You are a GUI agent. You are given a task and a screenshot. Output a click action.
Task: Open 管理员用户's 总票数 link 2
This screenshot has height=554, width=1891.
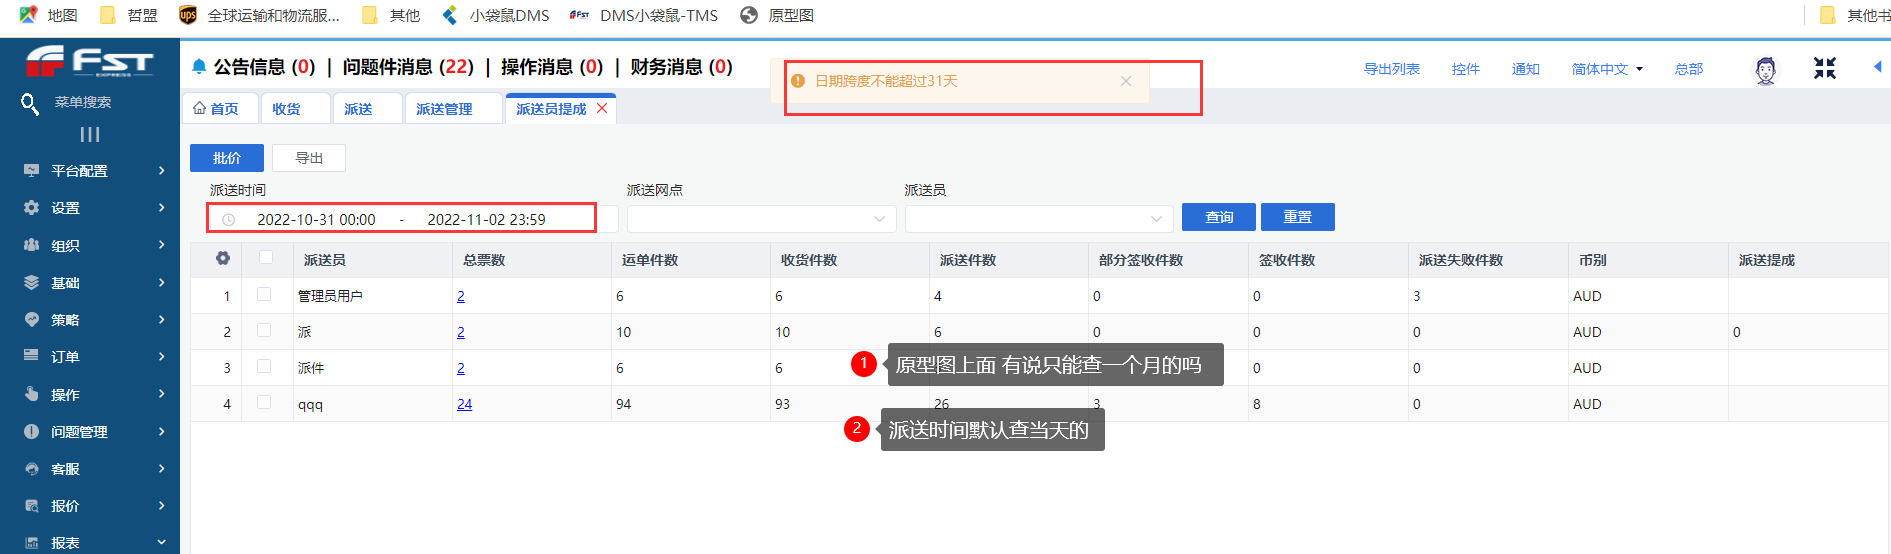coord(461,296)
